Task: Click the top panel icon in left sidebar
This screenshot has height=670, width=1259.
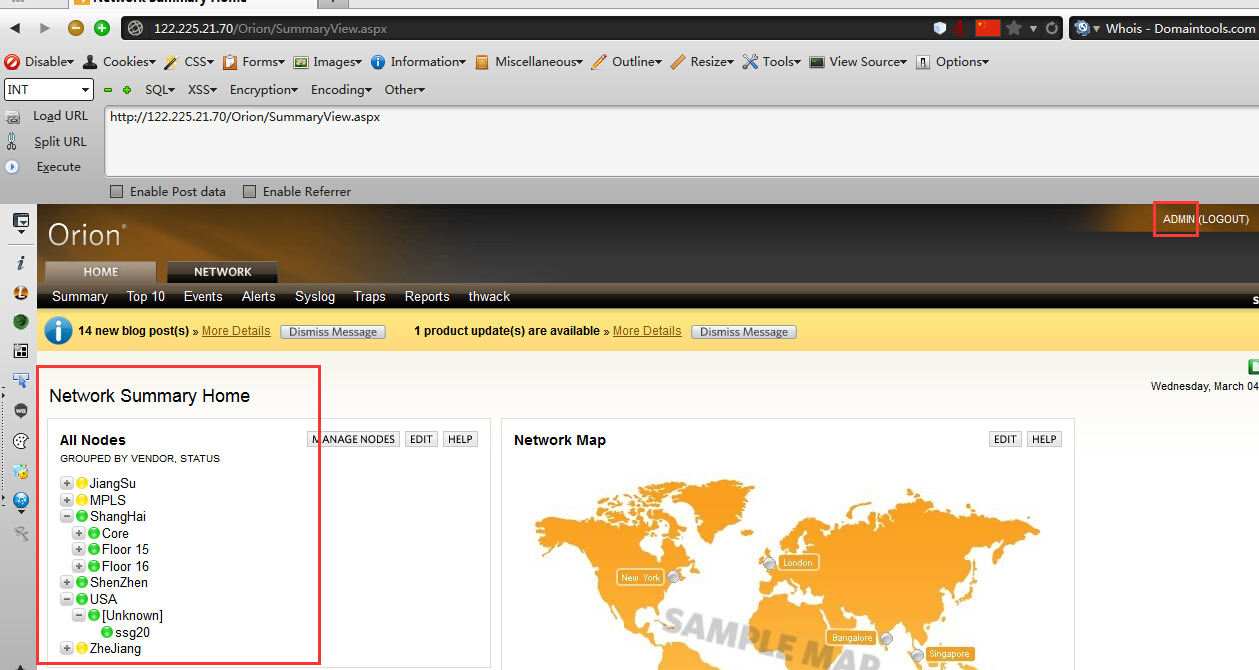Action: 21,222
